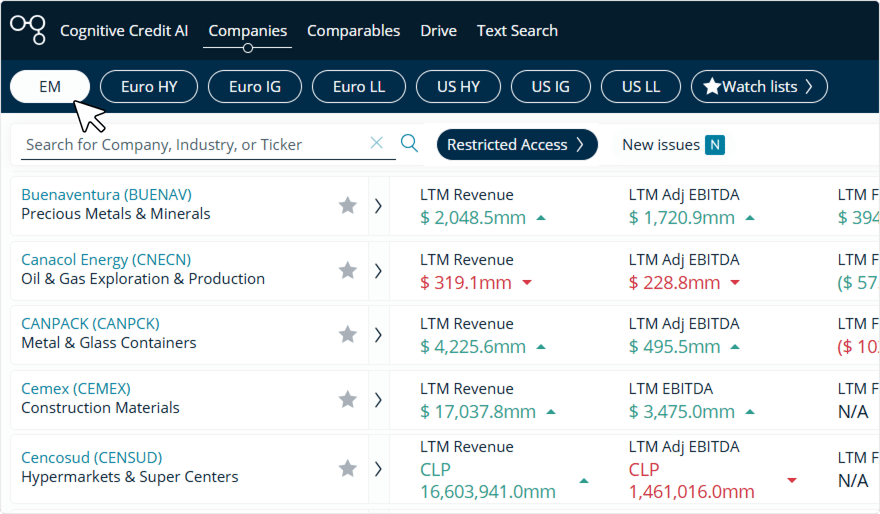Select the Euro IG filter
The image size is (880, 514).
coord(255,86)
